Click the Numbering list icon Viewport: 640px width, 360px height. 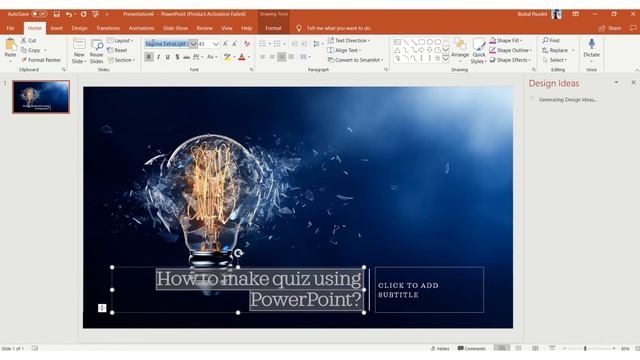(277, 44)
